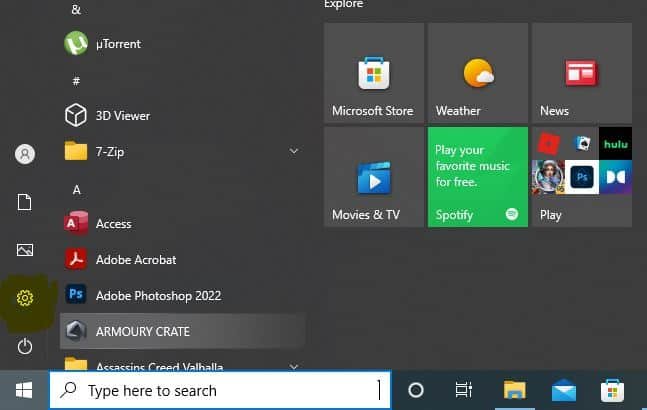Open the Weather tile
Image resolution: width=647 pixels, height=410 pixels.
[x=478, y=73]
